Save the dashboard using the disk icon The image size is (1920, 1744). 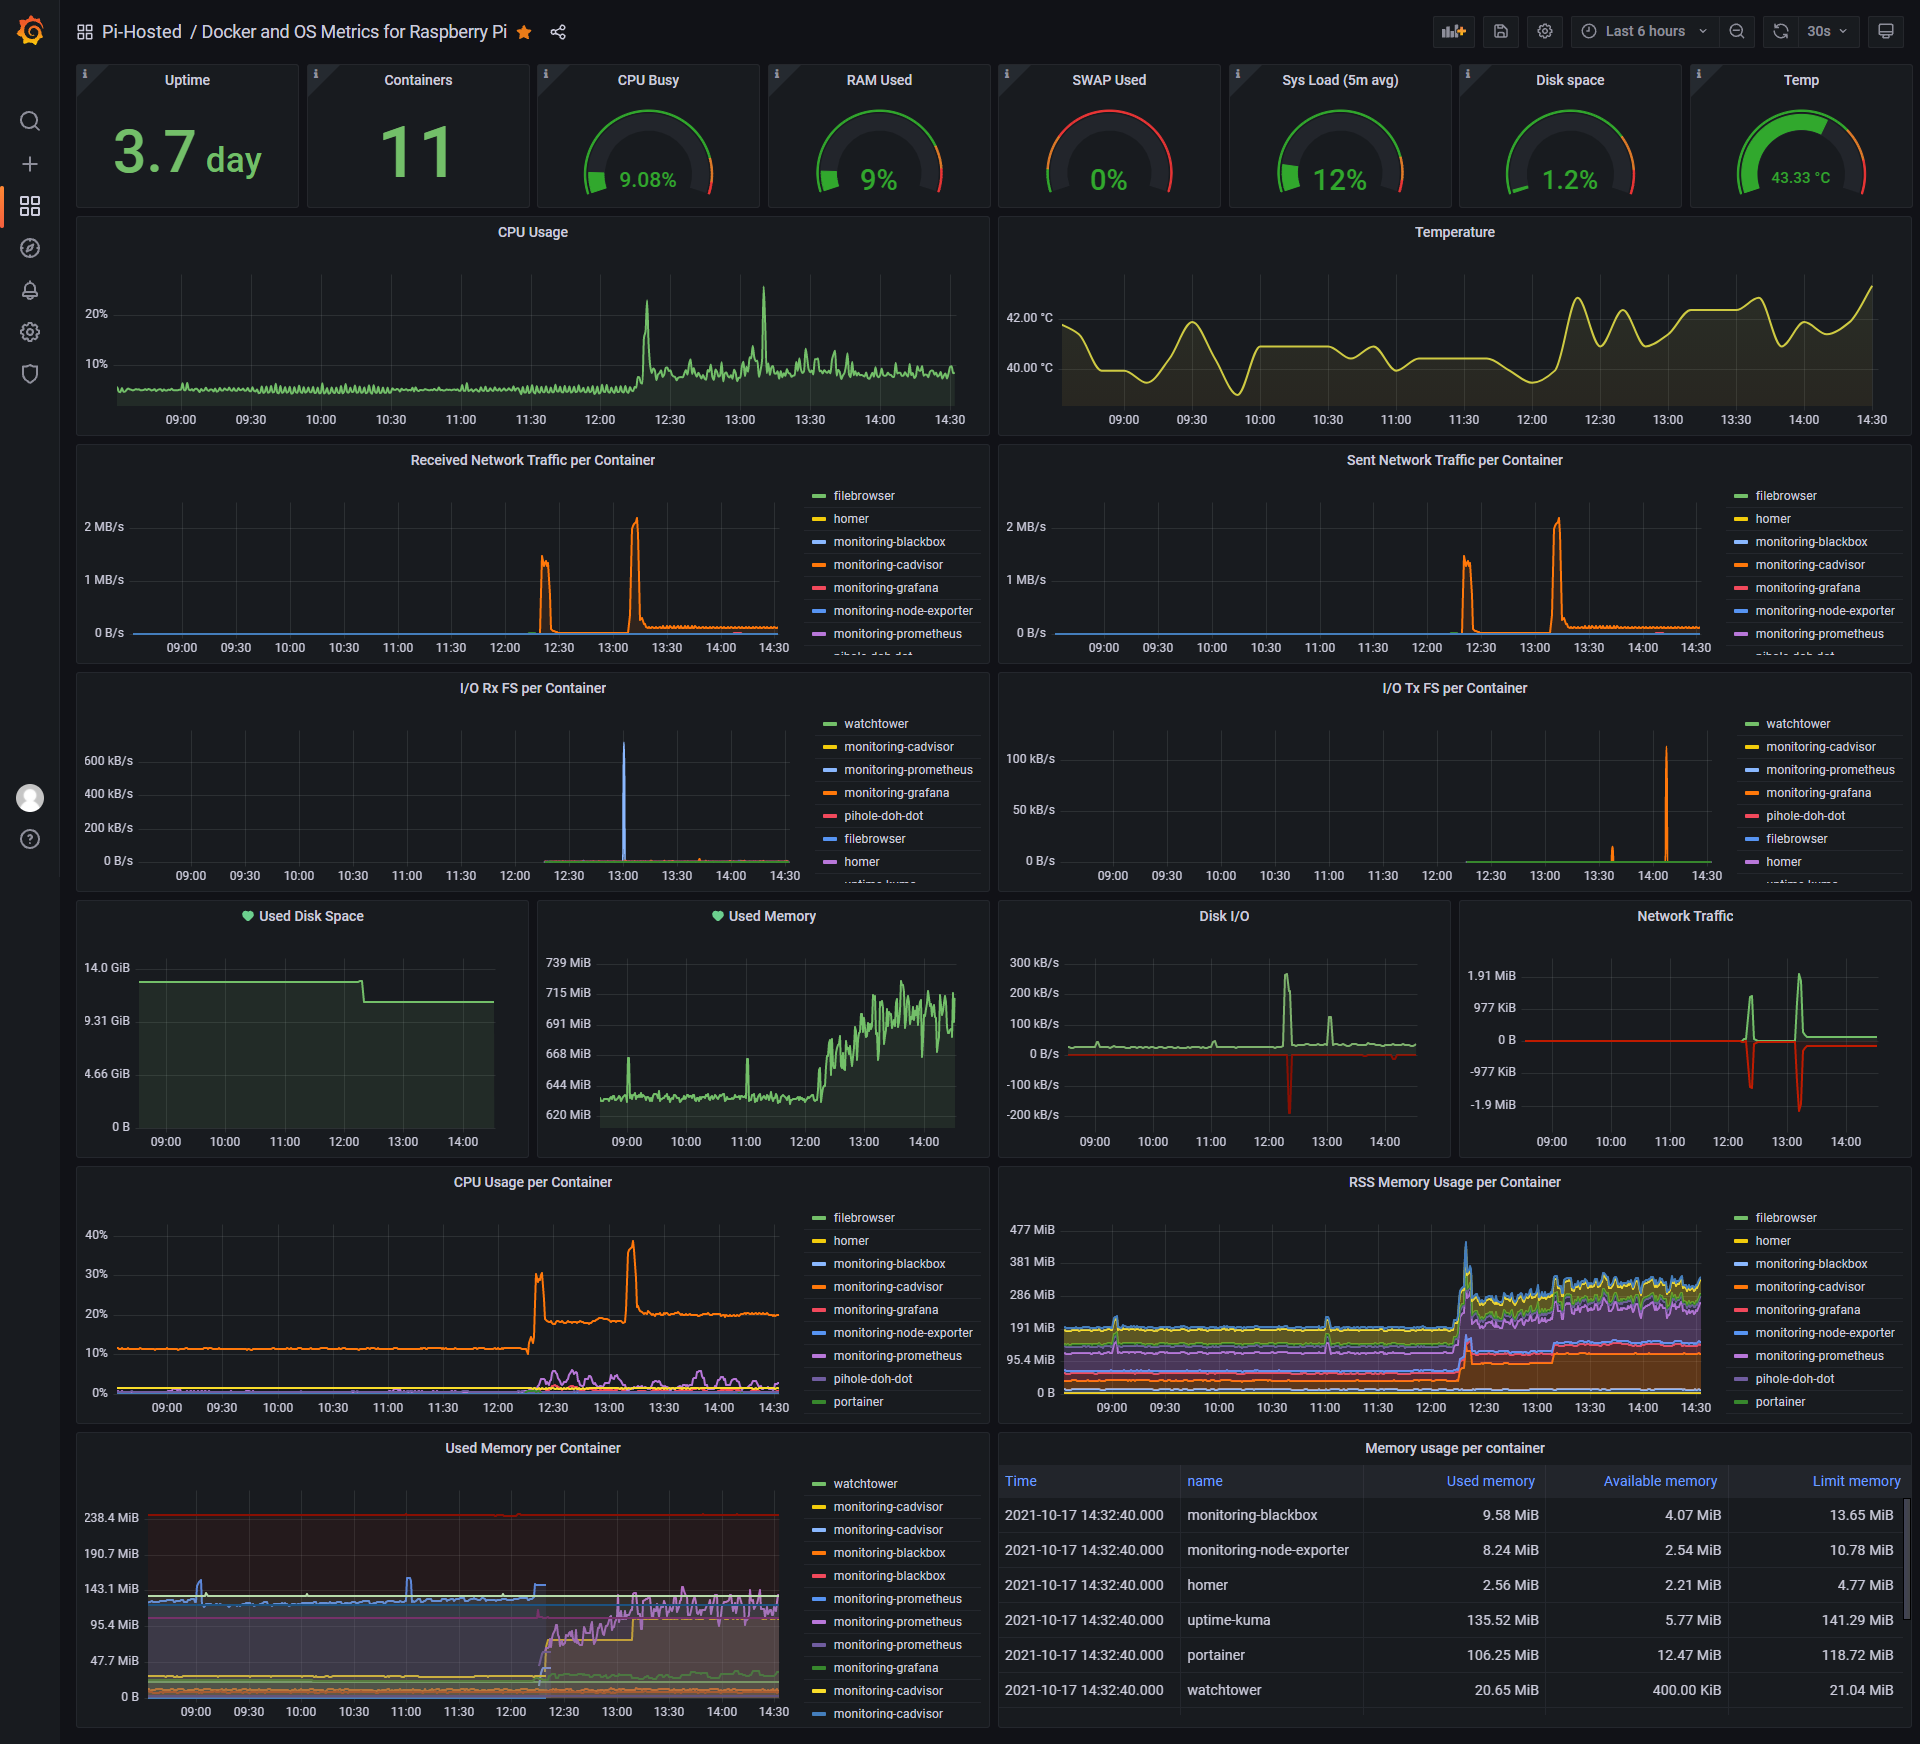click(1500, 31)
